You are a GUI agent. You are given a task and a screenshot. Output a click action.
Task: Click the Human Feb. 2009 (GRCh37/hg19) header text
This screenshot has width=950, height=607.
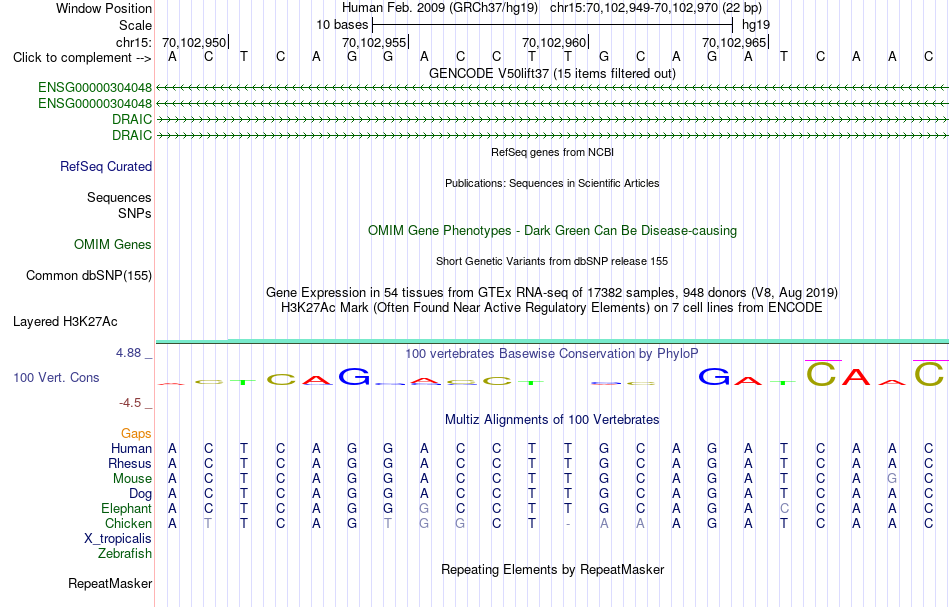coord(440,8)
